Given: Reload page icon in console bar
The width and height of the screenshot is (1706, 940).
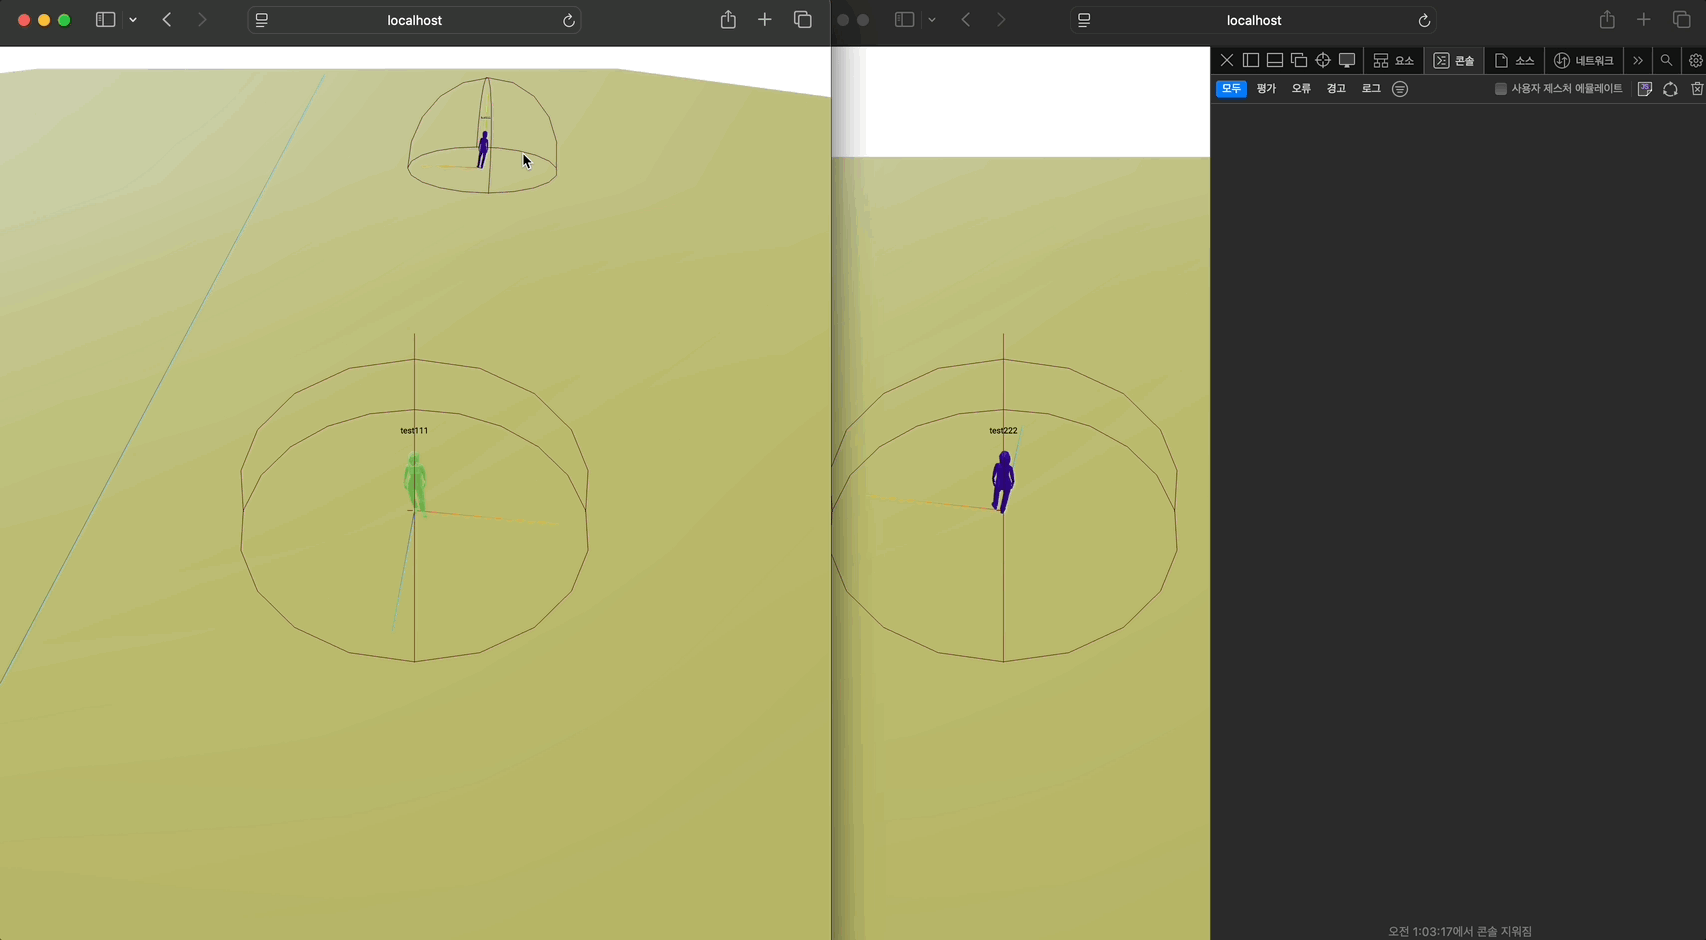Looking at the screenshot, I should tap(1670, 89).
